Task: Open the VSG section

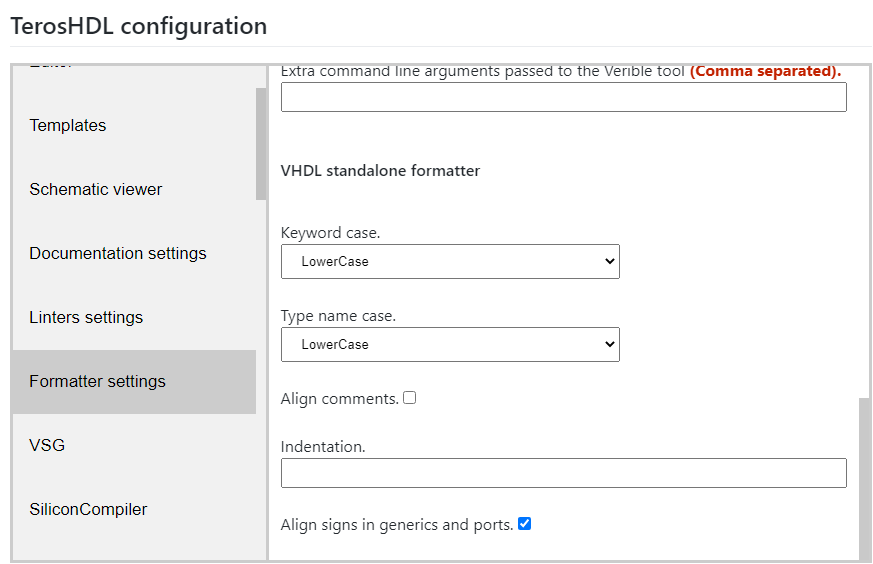Action: click(x=47, y=445)
